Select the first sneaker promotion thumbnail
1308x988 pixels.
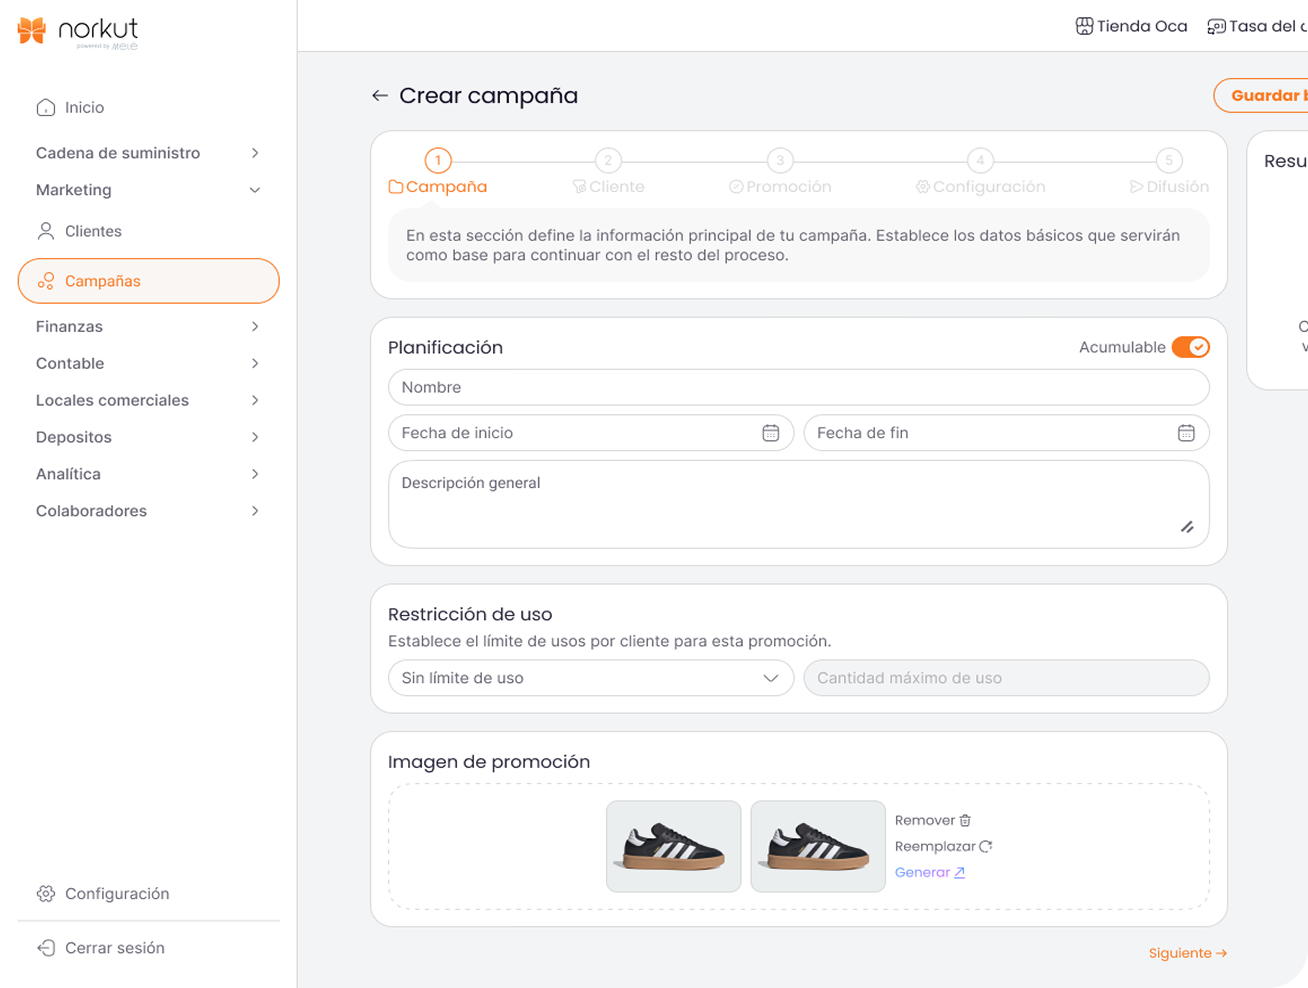673,846
